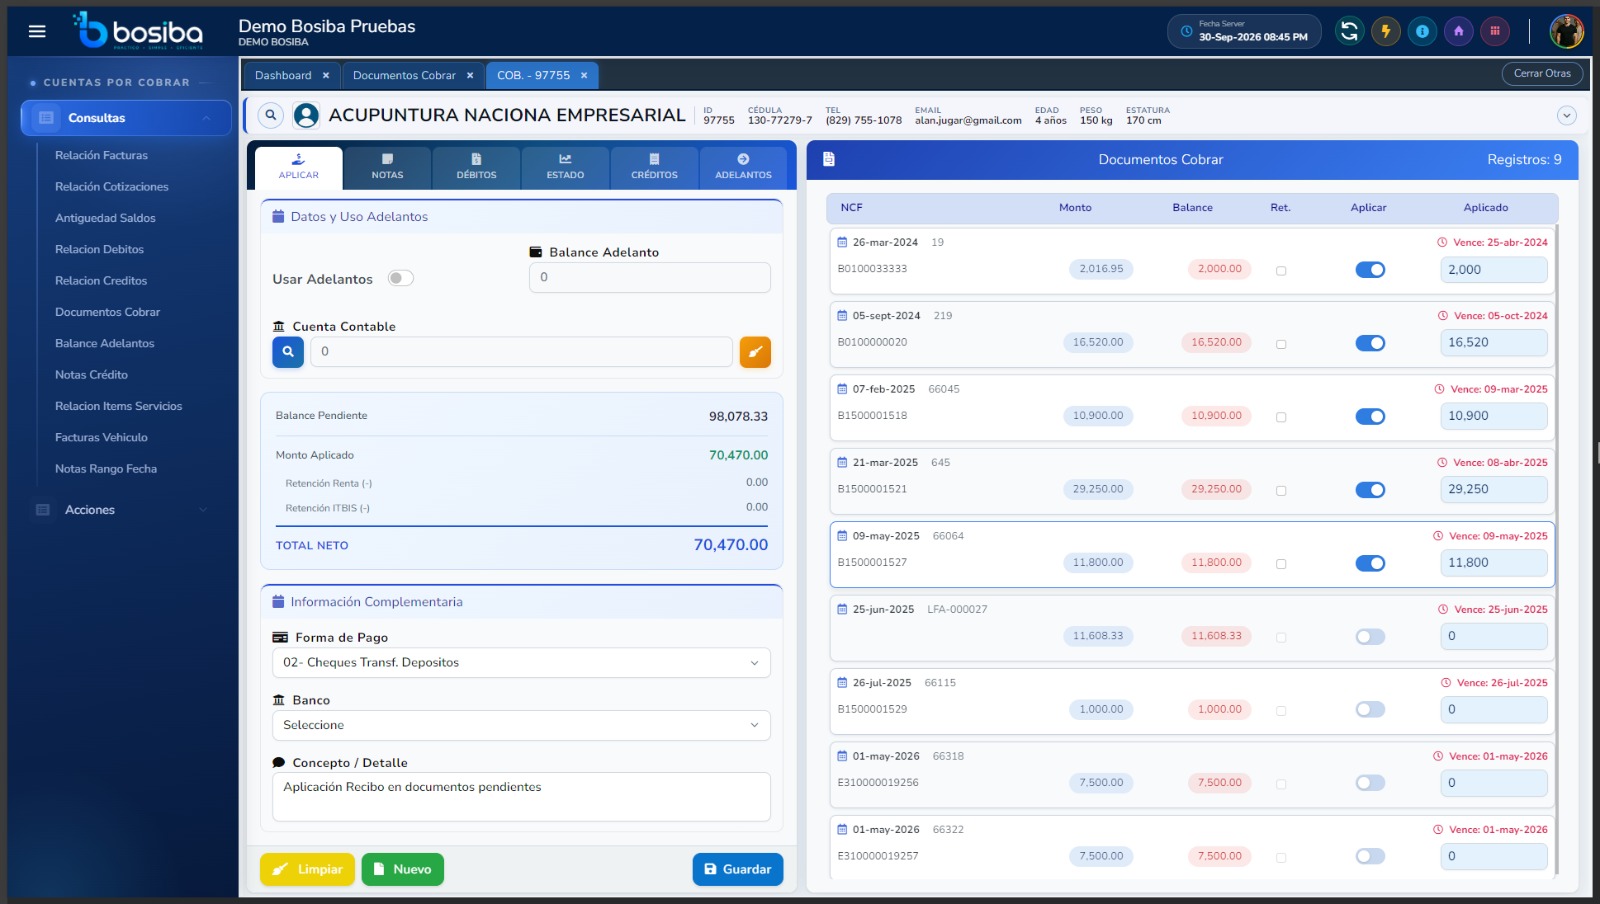
Task: Click the red grid icon in header
Action: coord(1495,31)
